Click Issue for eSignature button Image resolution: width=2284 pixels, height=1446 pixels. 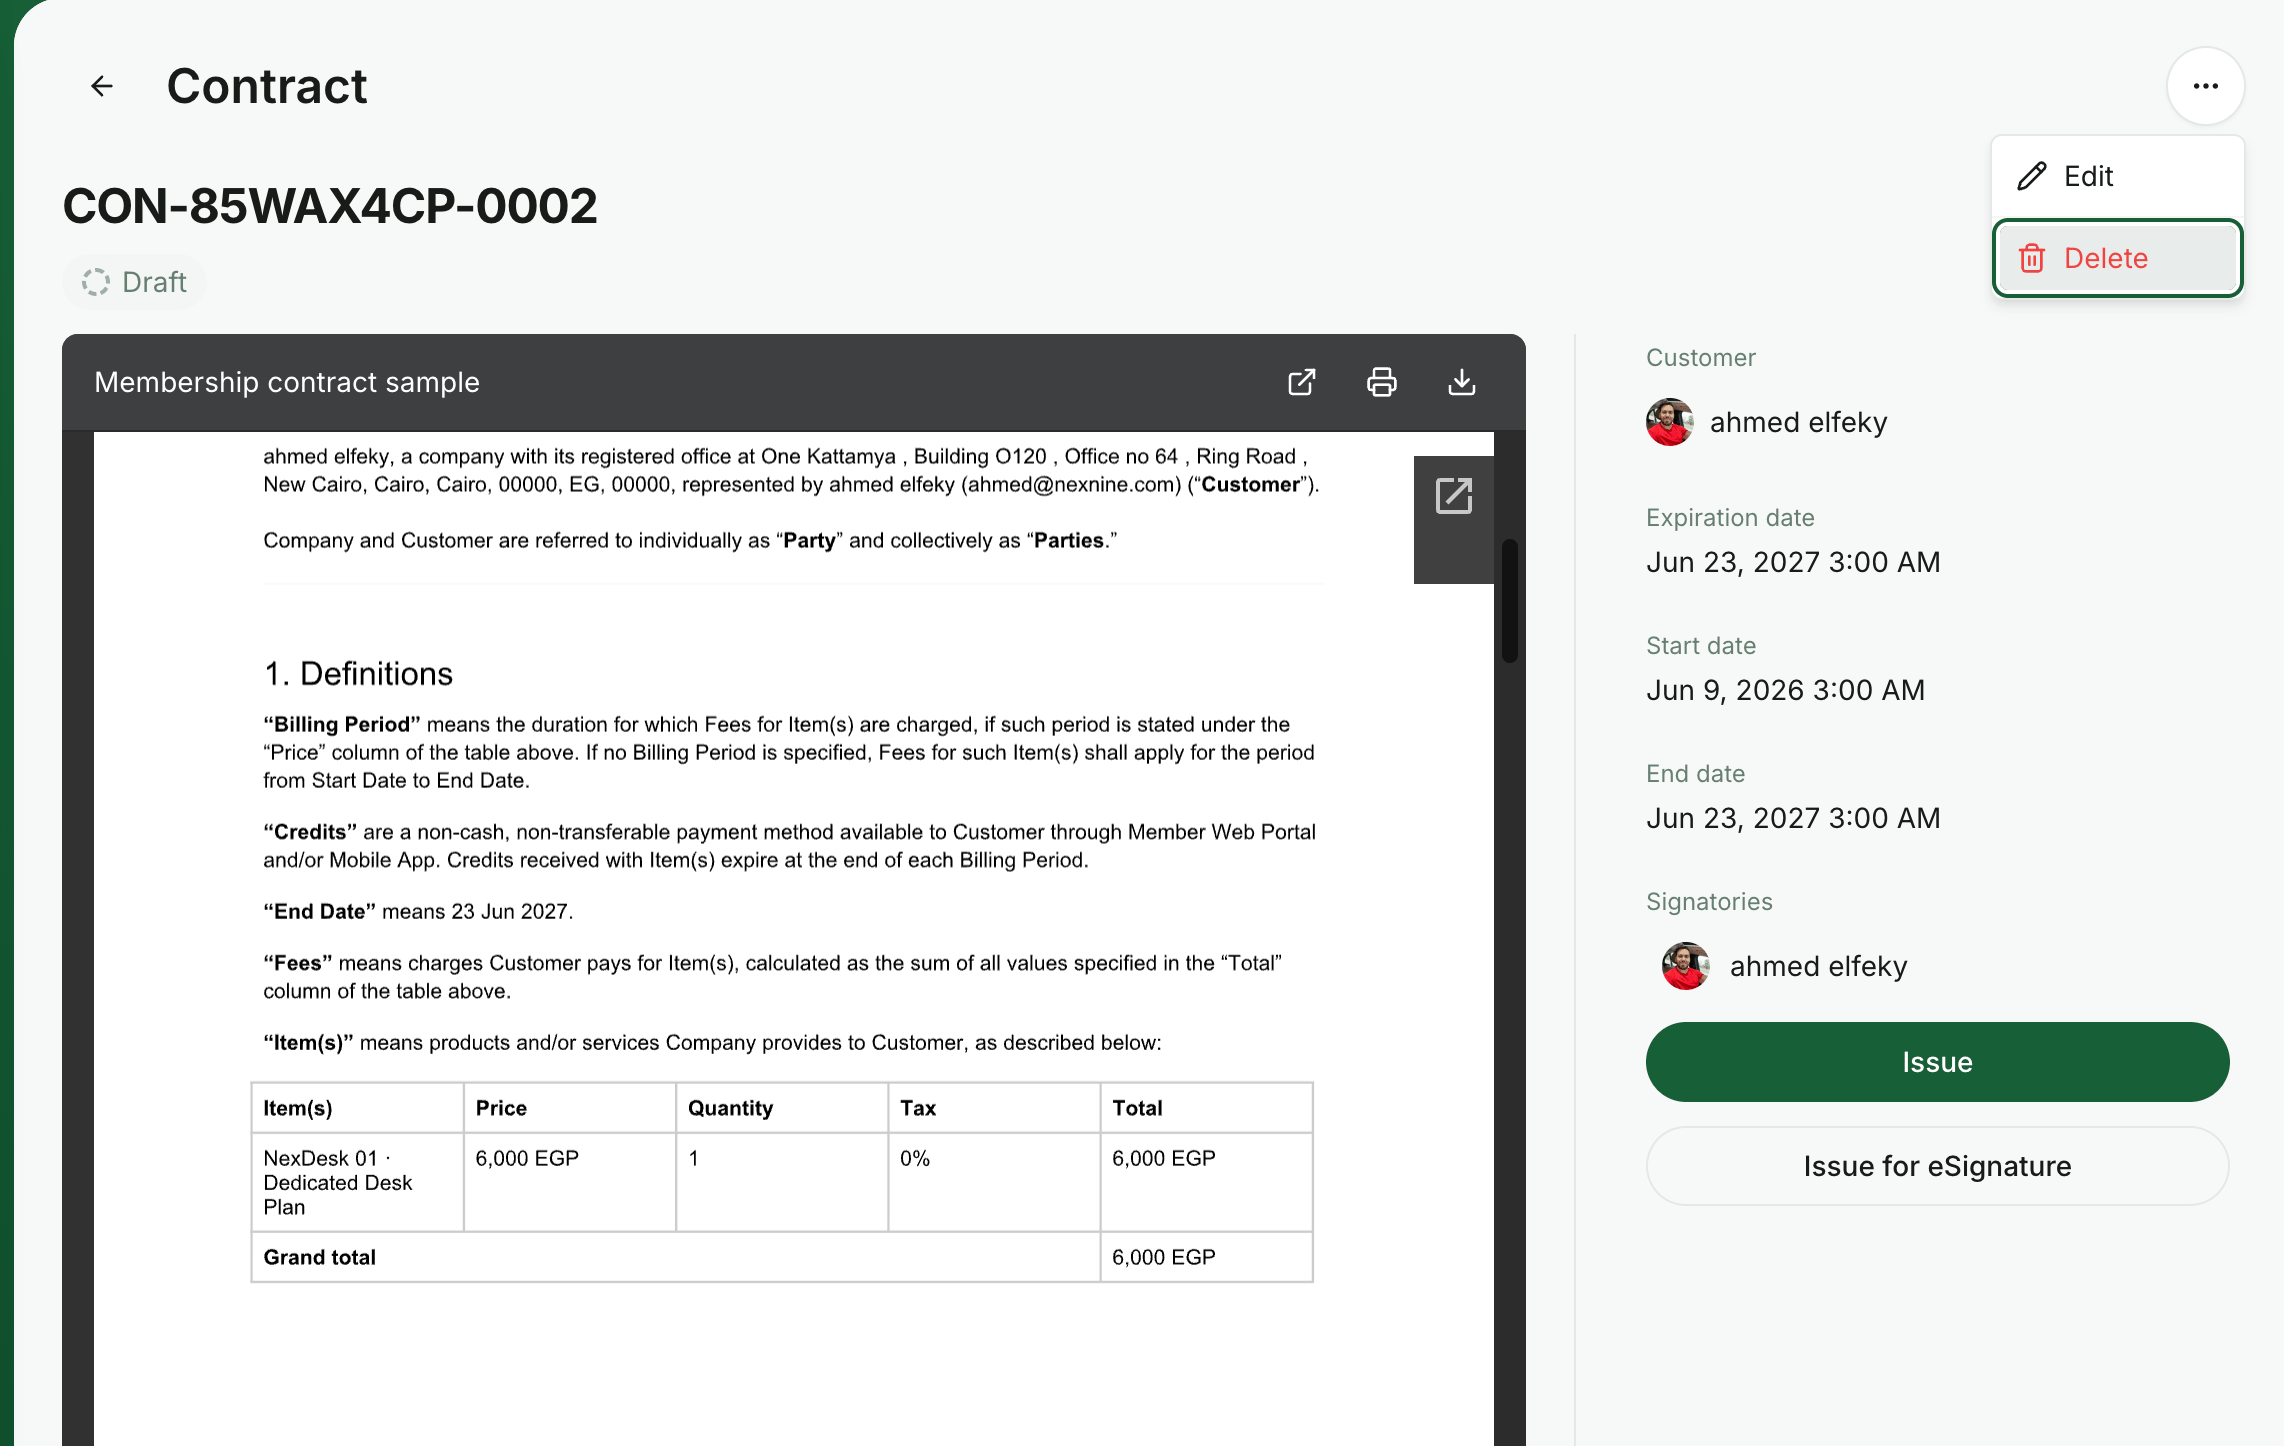pyautogui.click(x=1937, y=1166)
